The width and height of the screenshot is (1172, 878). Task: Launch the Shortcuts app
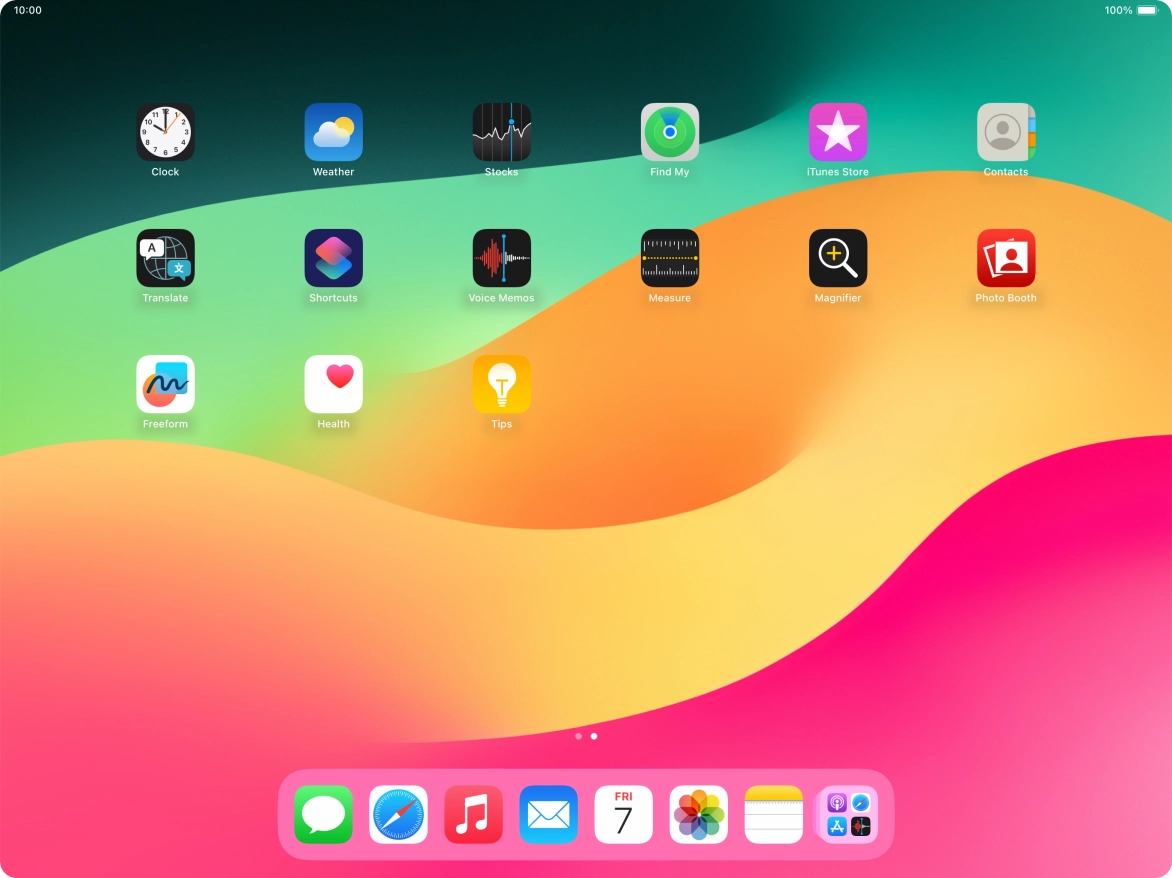(x=333, y=258)
